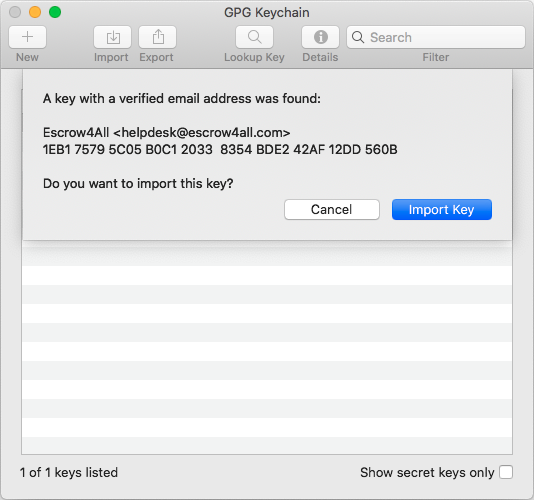Click the Search filter field

(x=436, y=37)
